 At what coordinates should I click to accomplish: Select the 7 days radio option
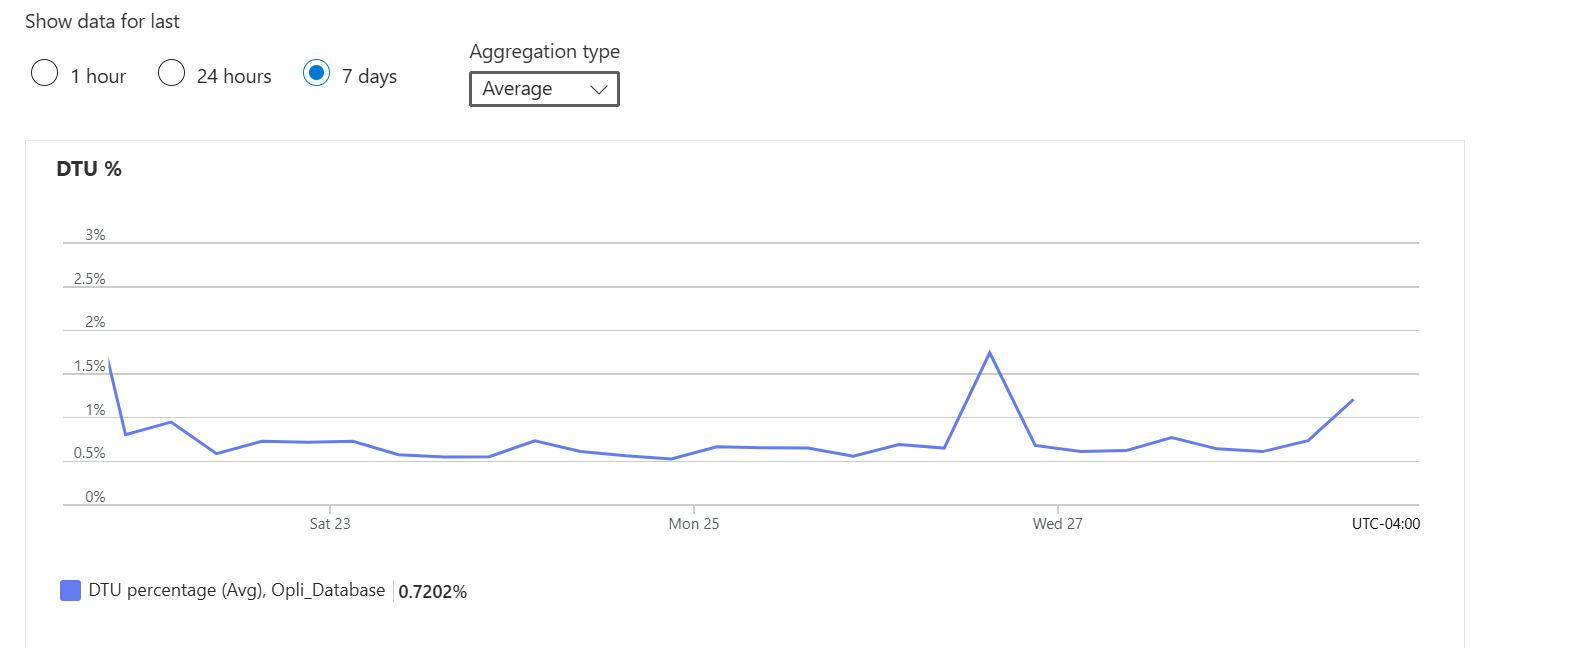[x=317, y=74]
